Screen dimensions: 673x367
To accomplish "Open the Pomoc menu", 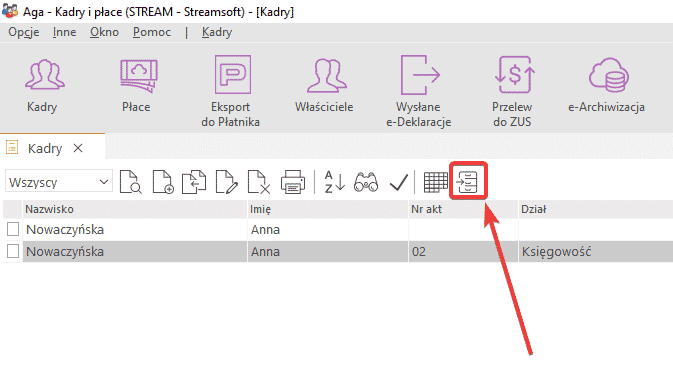I will pos(152,32).
